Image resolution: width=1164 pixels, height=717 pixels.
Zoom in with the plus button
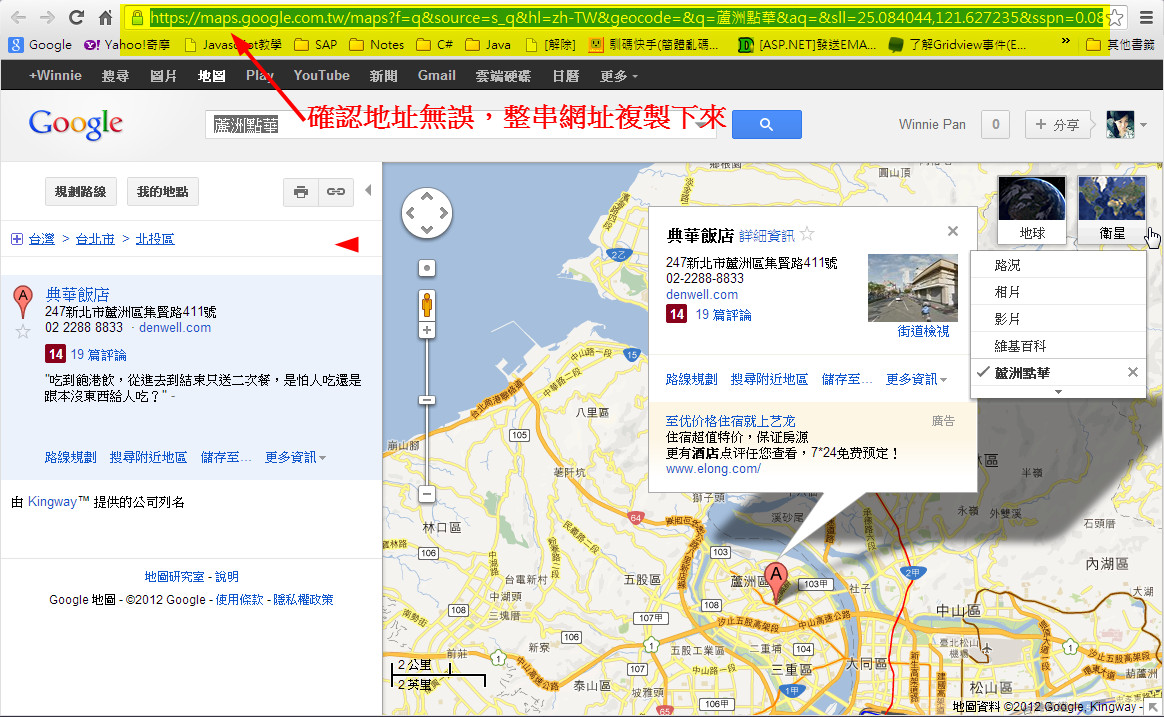[x=427, y=330]
